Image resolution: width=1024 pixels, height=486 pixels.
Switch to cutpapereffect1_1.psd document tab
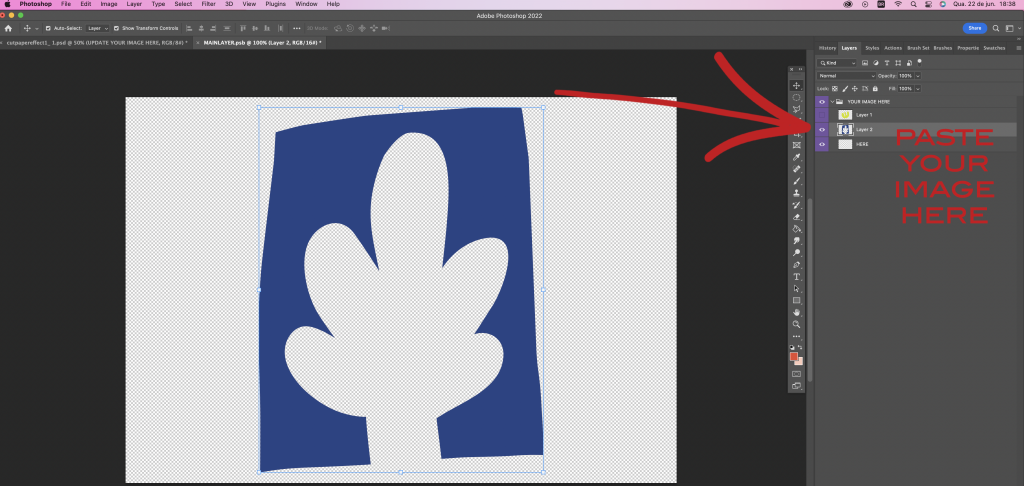click(97, 42)
